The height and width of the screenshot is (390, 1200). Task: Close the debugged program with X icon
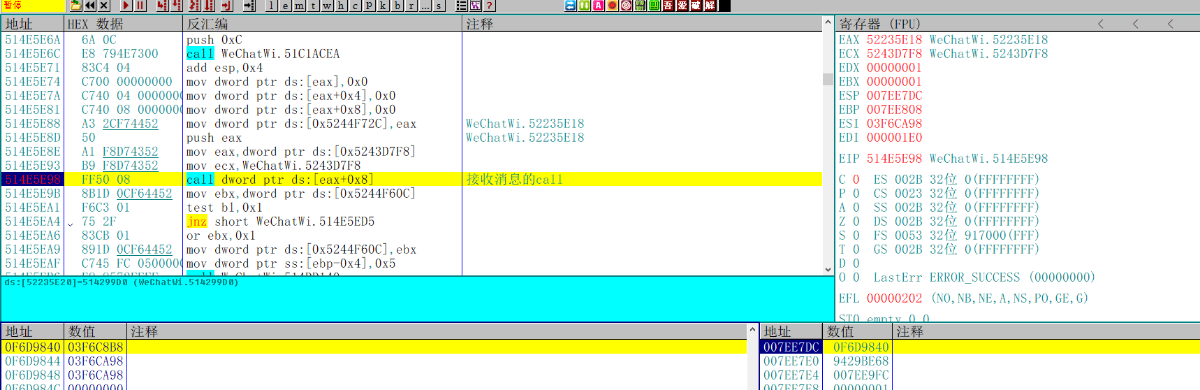pyautogui.click(x=104, y=5)
